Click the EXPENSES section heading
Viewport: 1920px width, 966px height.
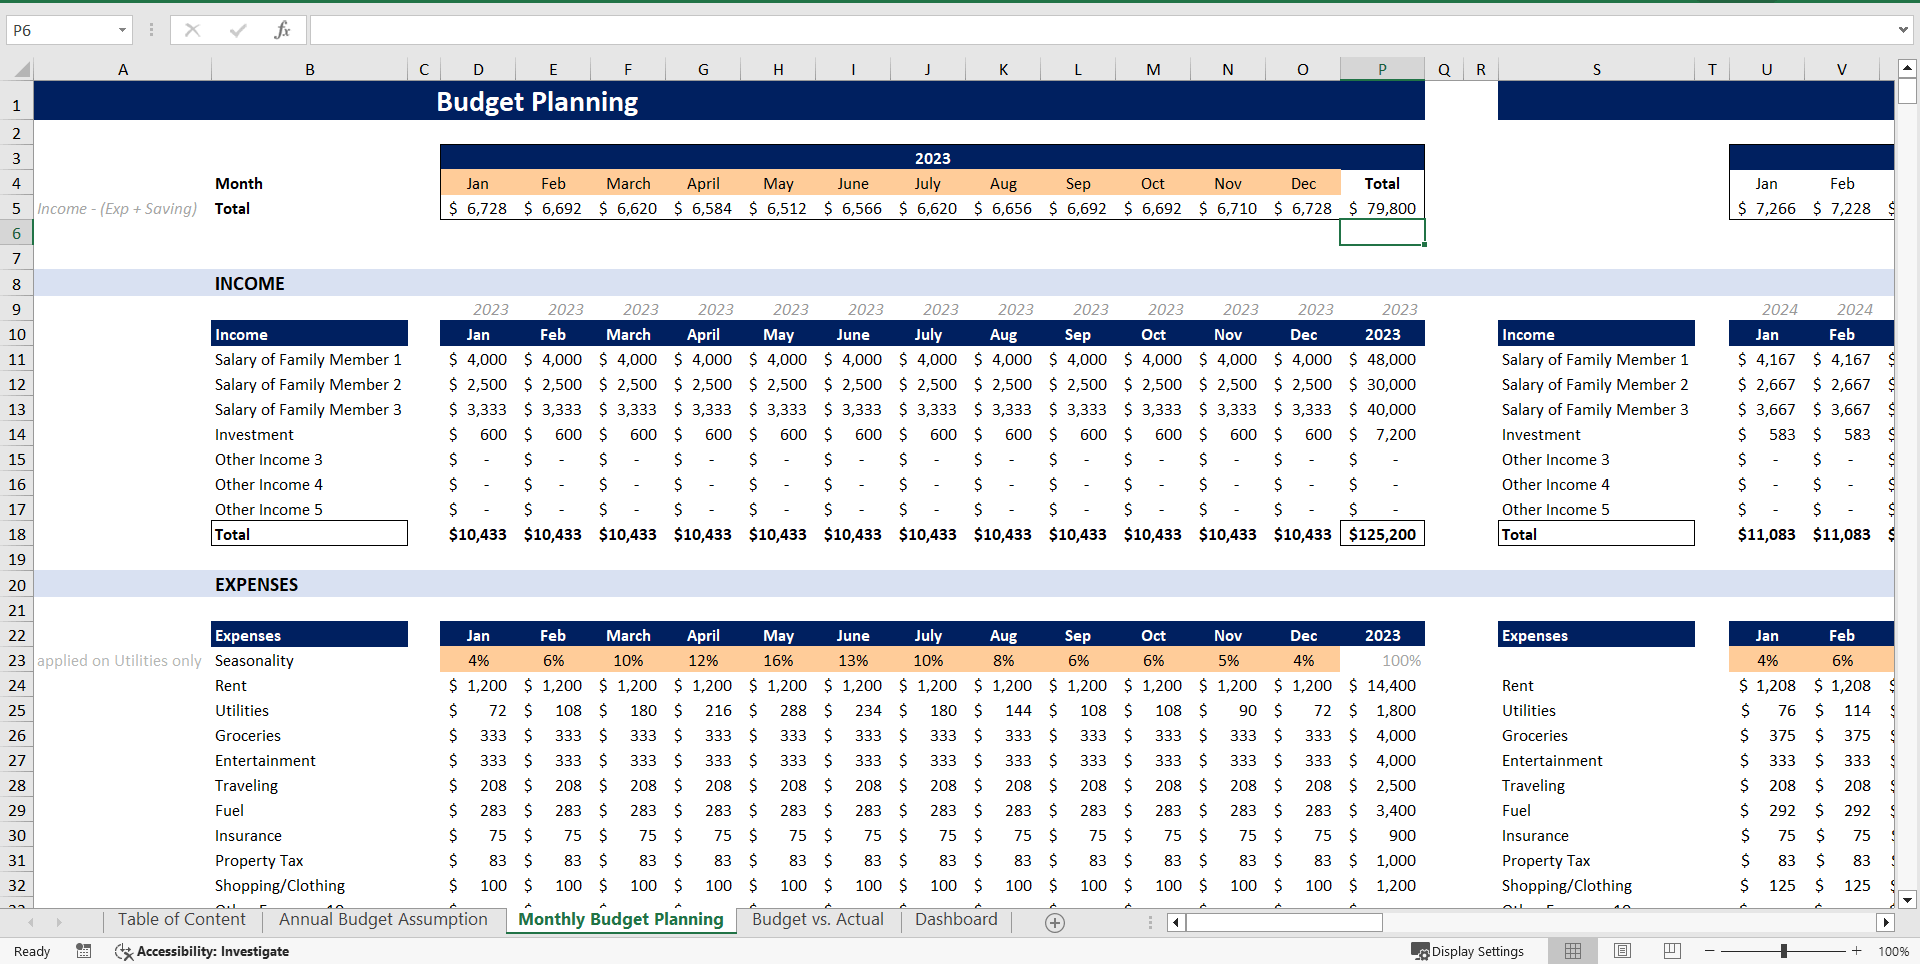256,585
